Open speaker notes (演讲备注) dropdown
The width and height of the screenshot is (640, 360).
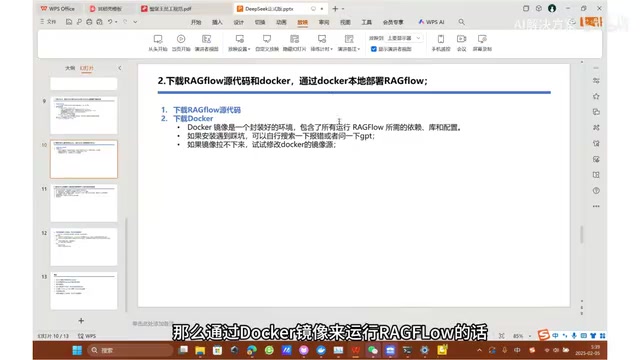click(x=349, y=43)
